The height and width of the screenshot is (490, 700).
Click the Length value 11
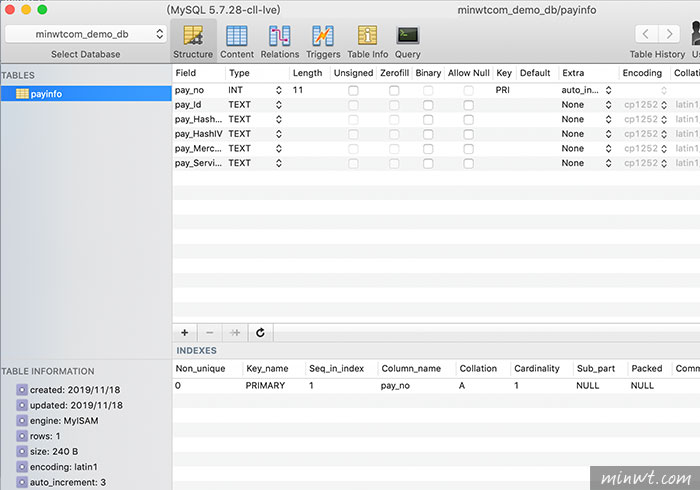point(298,90)
